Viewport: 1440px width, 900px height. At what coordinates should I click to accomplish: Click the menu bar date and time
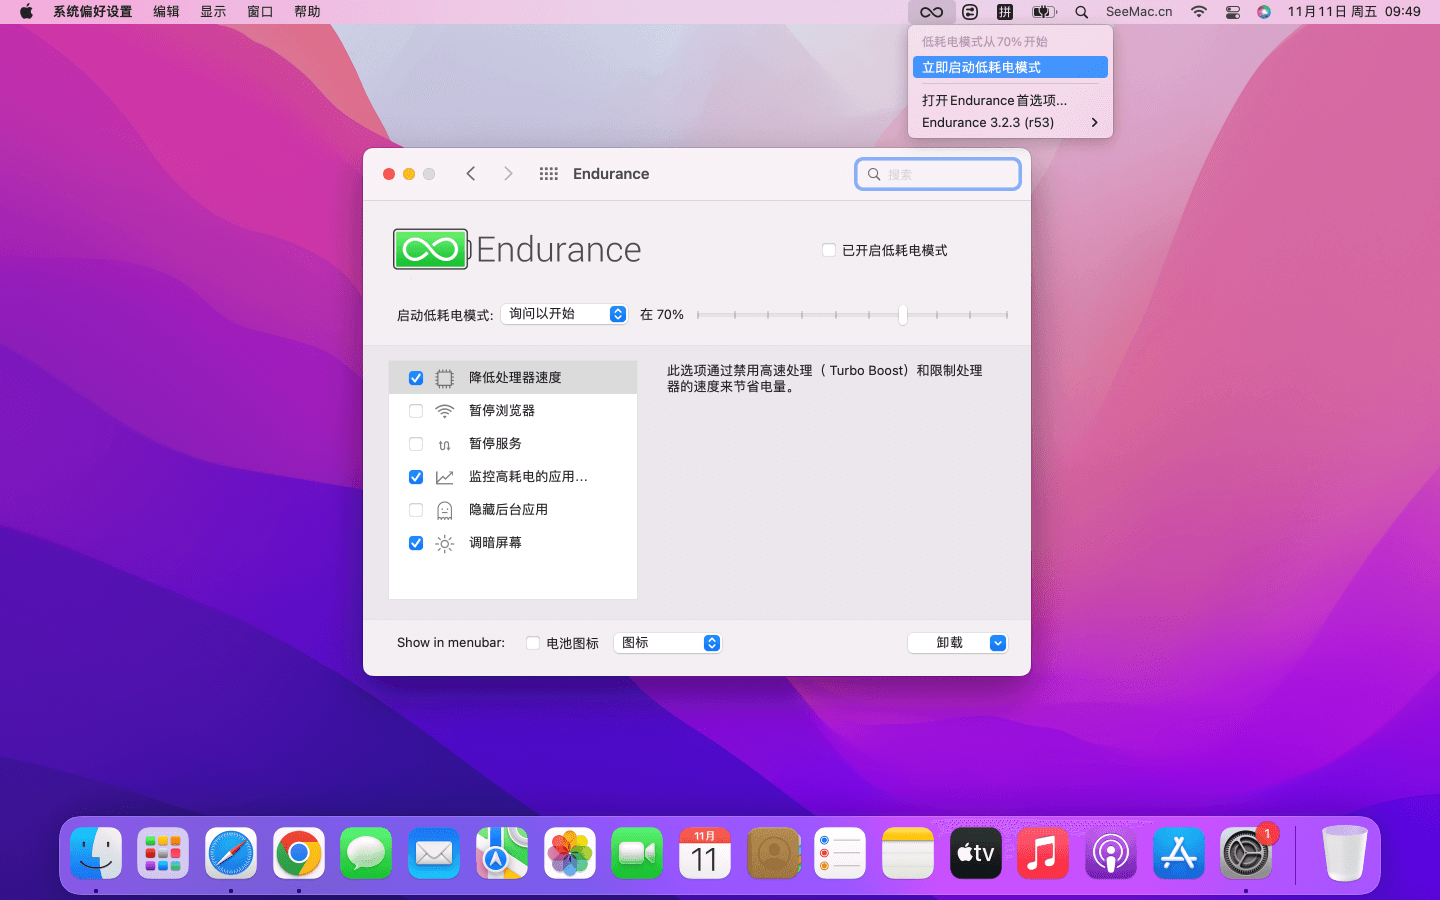1354,12
